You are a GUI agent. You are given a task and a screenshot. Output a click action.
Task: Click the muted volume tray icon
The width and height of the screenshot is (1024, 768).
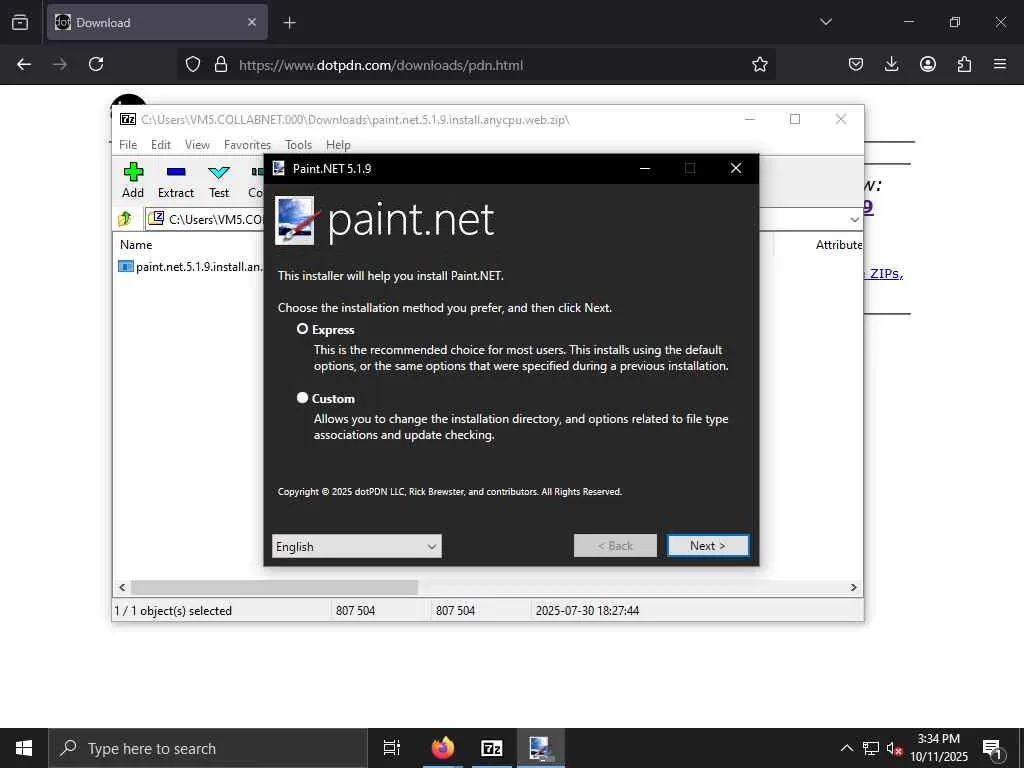[894, 748]
